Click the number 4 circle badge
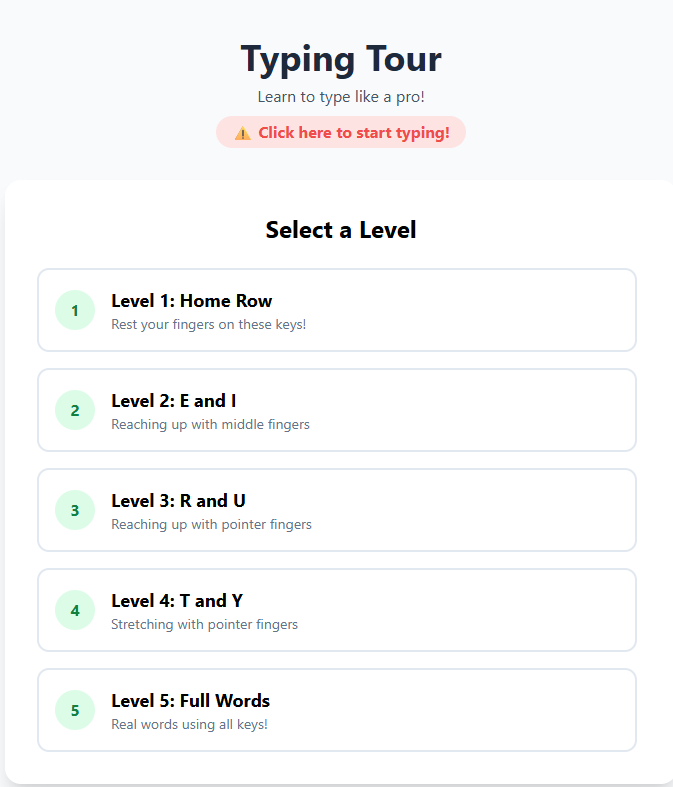 click(x=75, y=610)
